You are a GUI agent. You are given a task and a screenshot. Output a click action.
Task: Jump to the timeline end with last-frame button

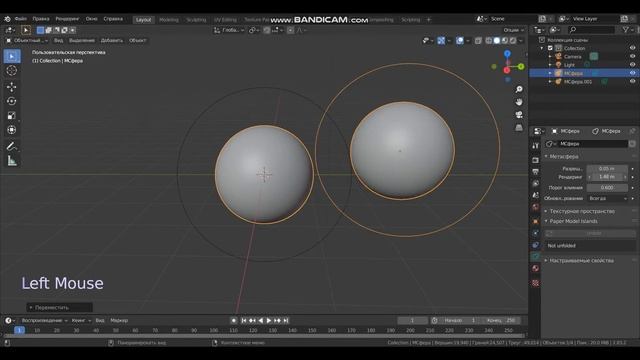click(x=286, y=321)
